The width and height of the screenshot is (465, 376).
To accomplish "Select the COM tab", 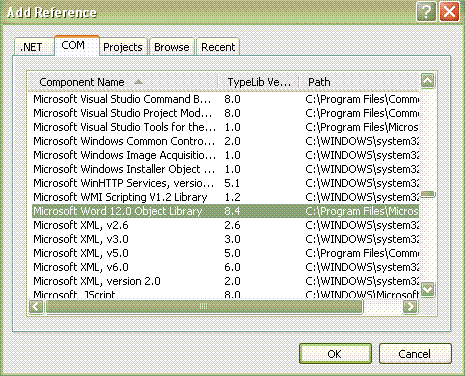I will [x=77, y=45].
